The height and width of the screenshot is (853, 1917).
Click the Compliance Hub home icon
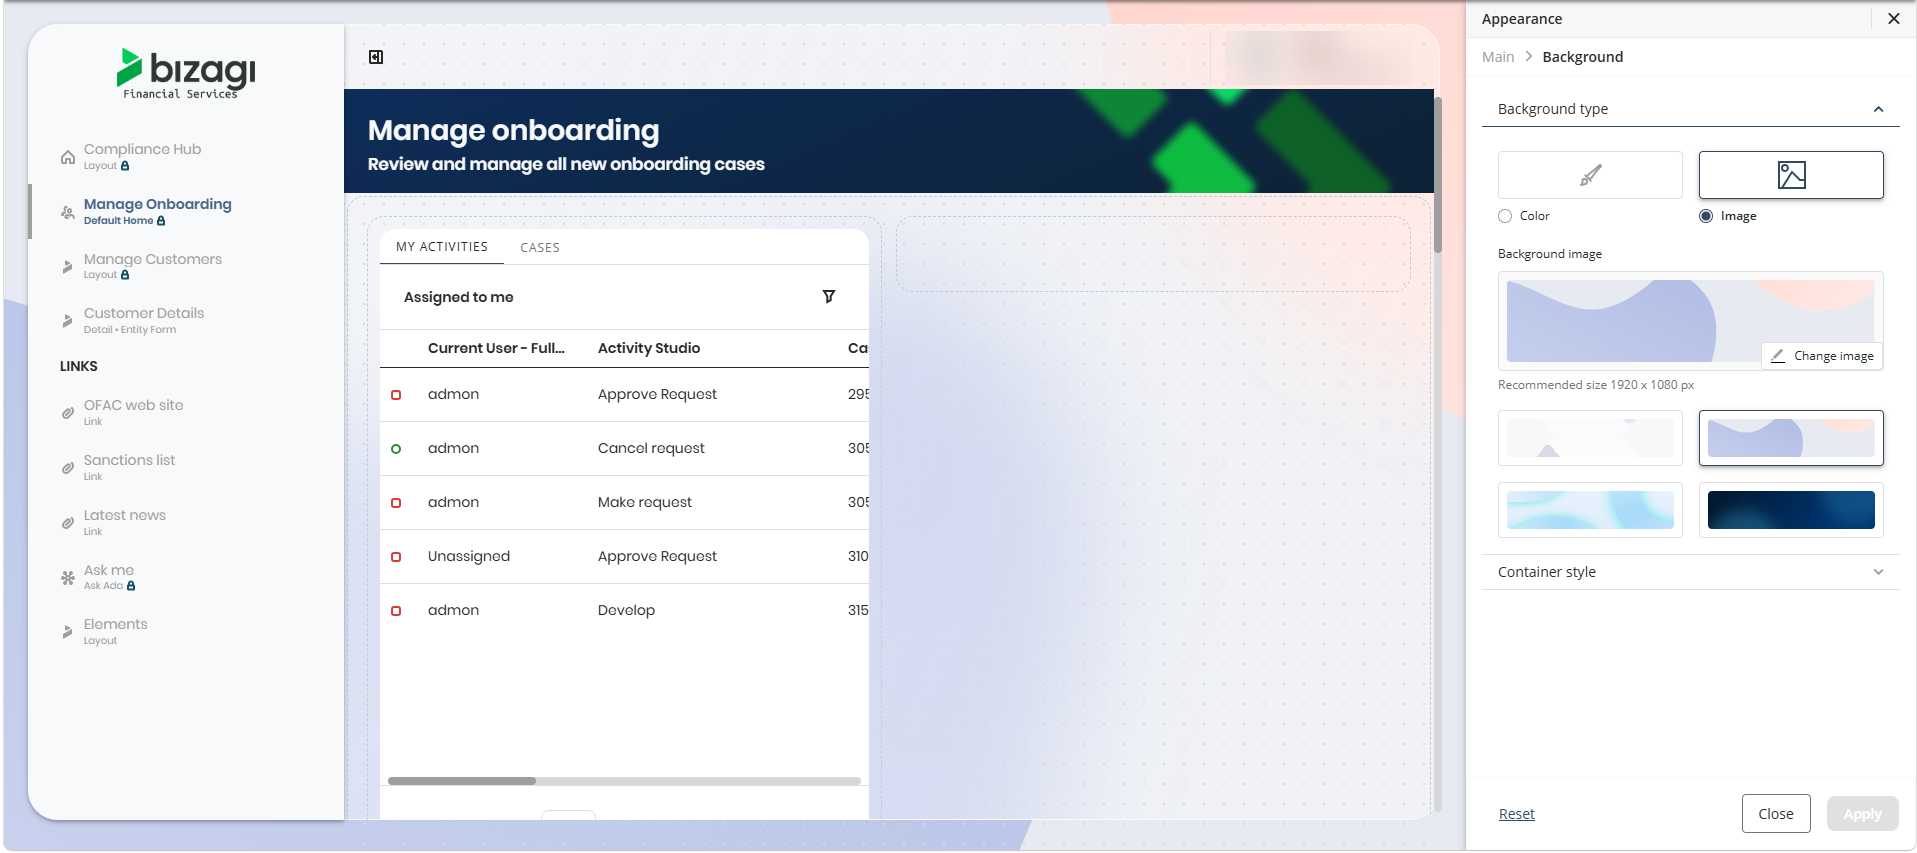click(68, 157)
